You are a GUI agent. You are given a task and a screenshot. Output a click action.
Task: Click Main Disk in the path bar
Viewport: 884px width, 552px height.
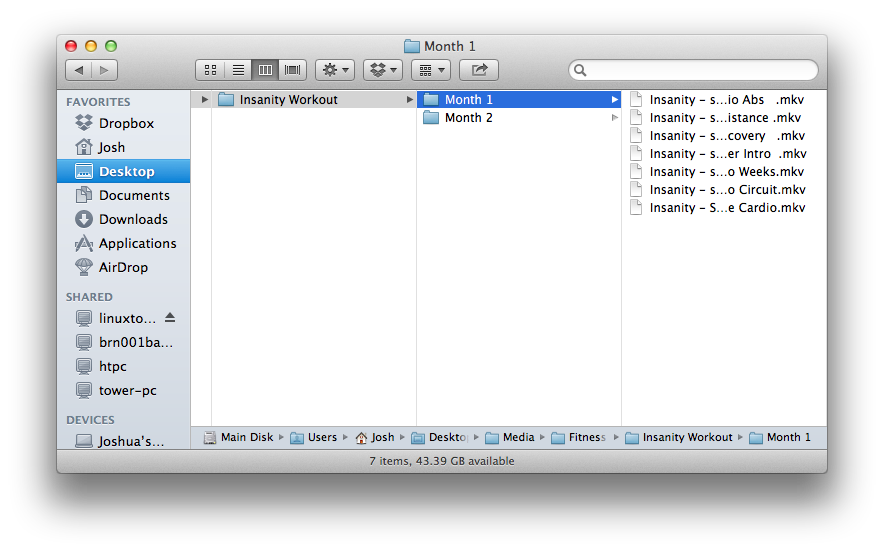tap(238, 438)
